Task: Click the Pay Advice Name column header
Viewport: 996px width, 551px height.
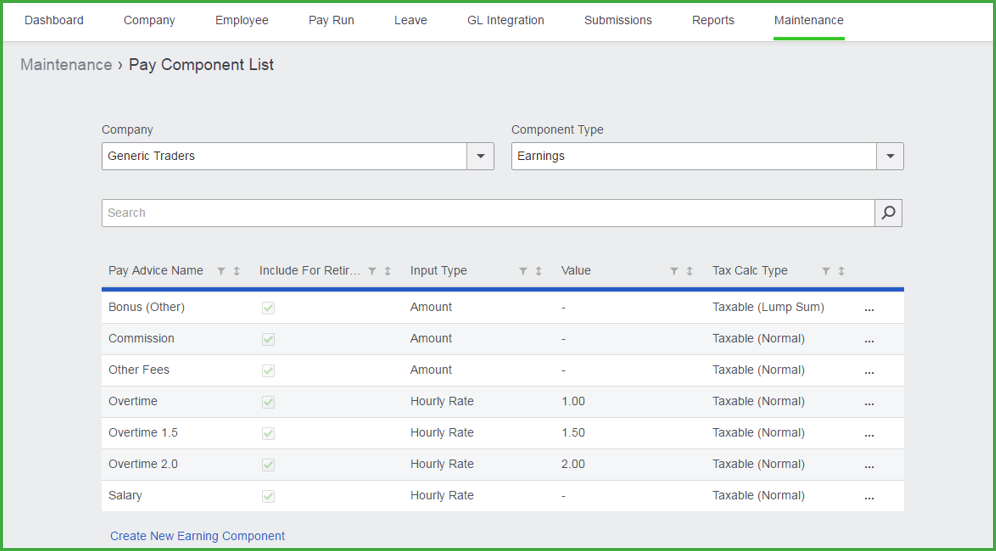Action: click(x=156, y=271)
